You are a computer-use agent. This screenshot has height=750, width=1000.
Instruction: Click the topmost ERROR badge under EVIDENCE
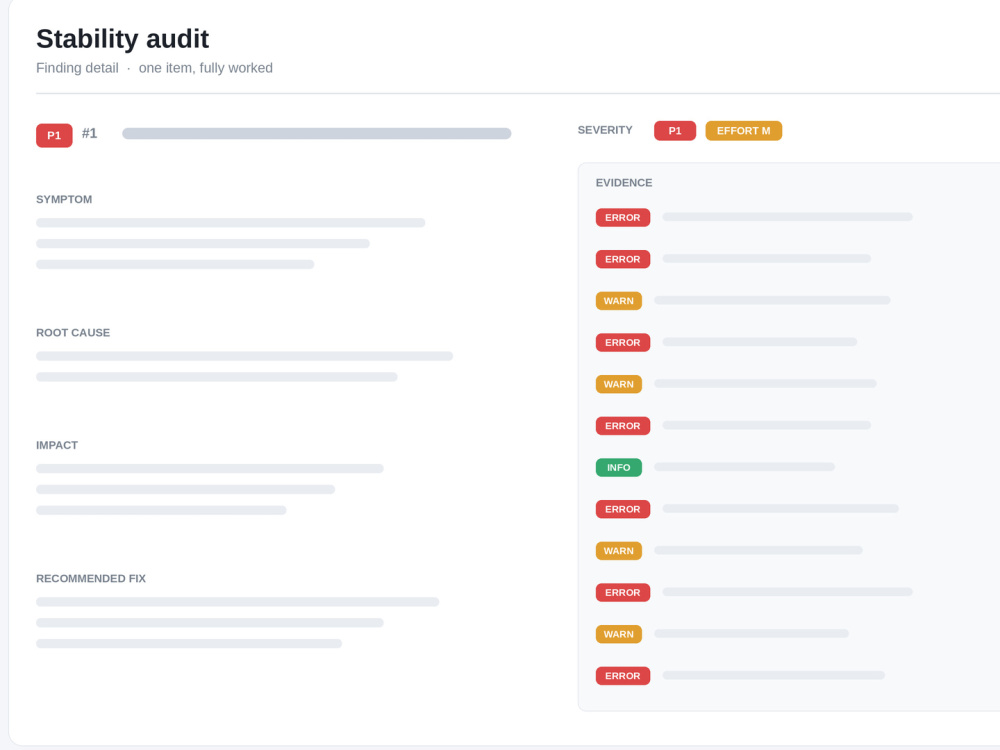[x=623, y=217]
